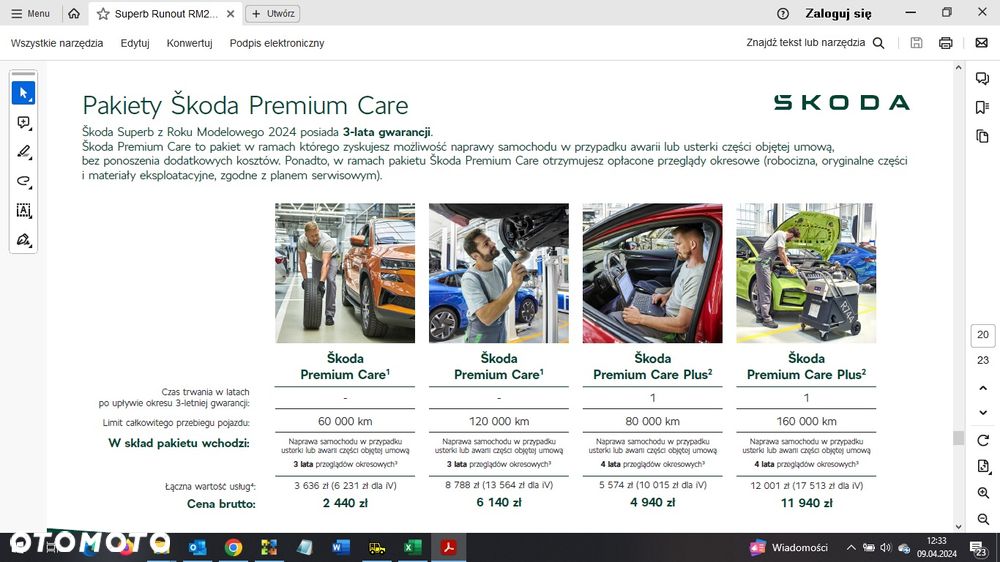Viewport: 1000px width, 562px height.
Task: Click the 2 440 zł price
Action: [x=345, y=503]
